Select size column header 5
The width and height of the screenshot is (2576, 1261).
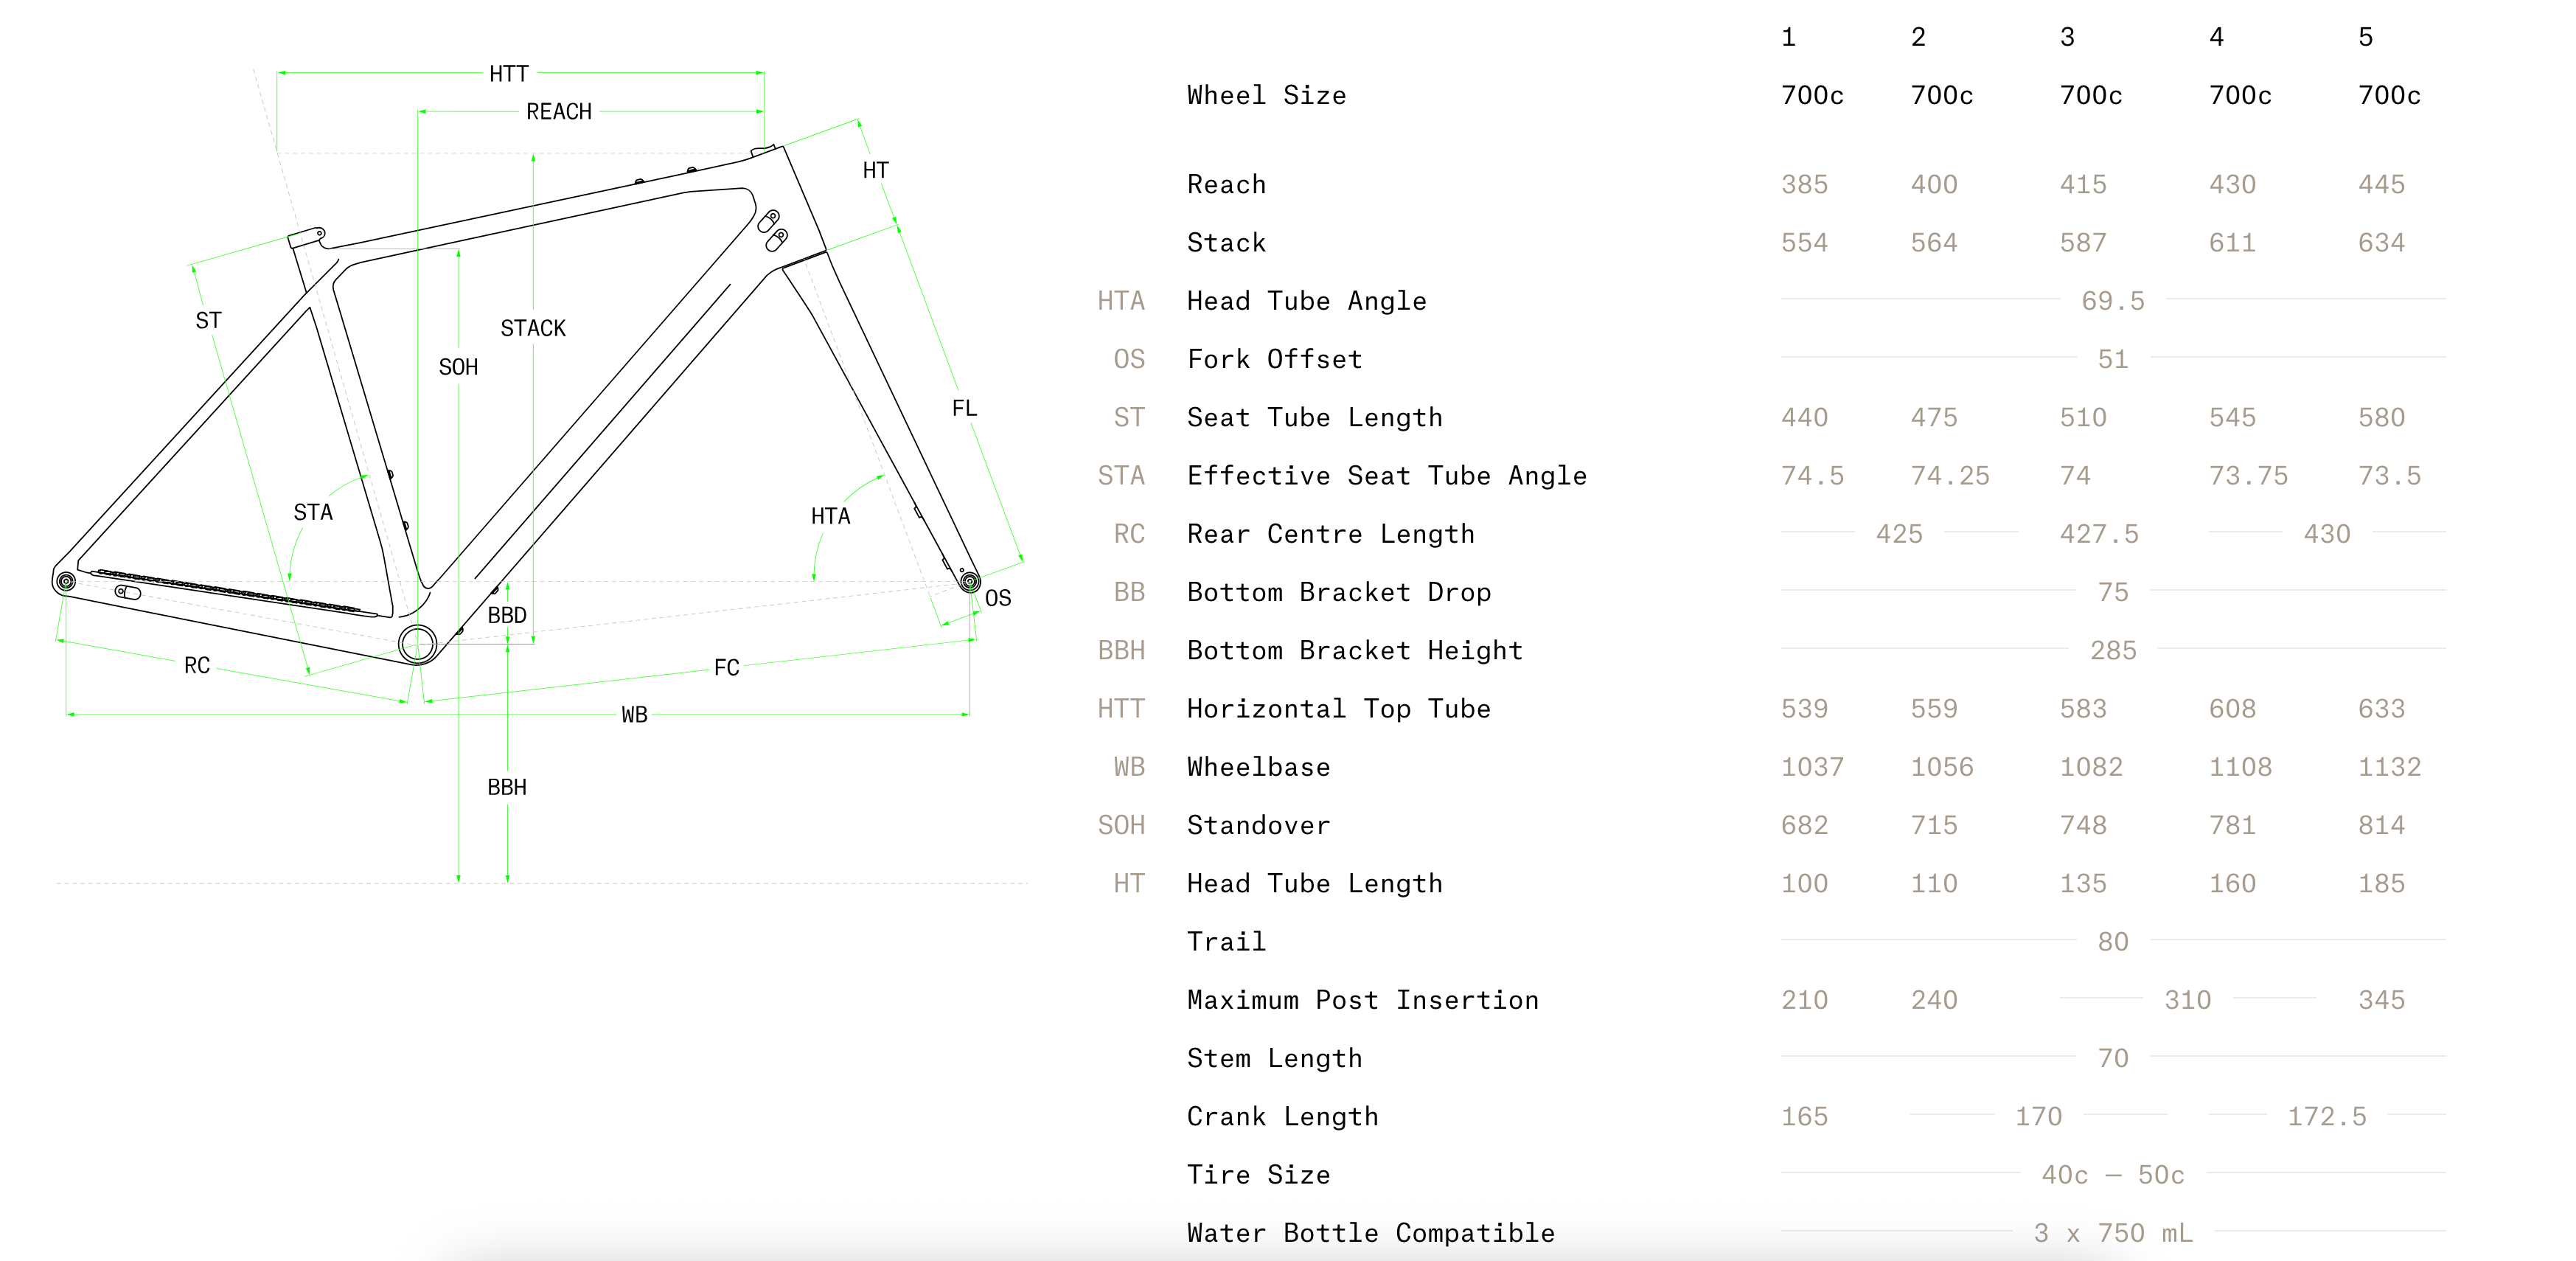click(2365, 37)
